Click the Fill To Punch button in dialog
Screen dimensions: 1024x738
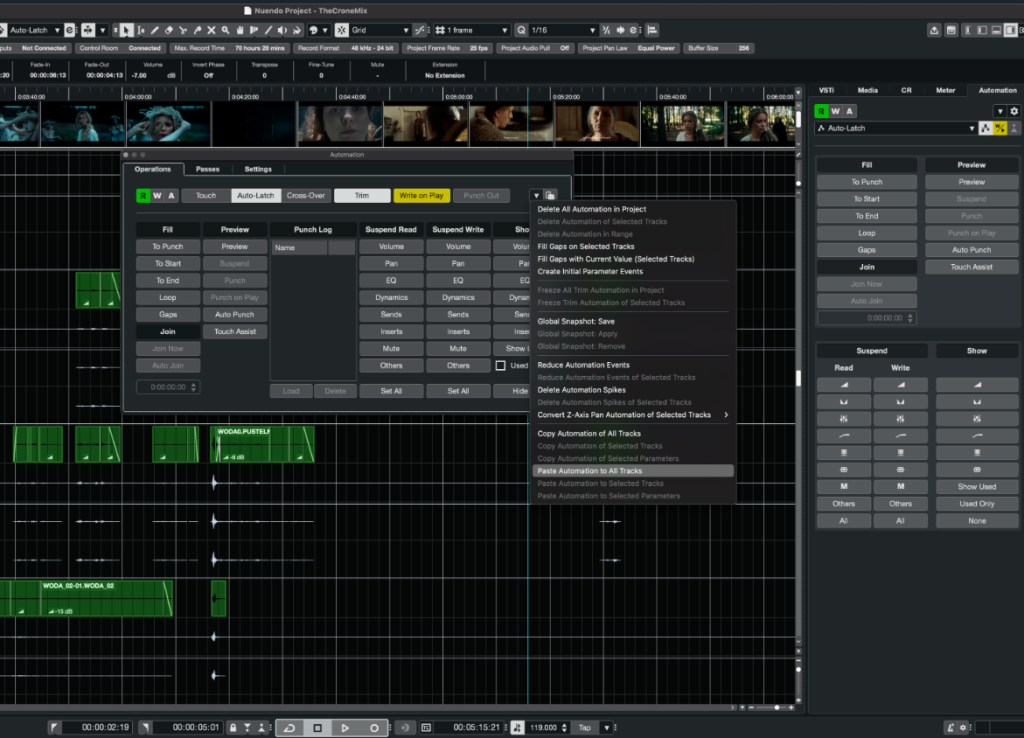[x=167, y=246]
